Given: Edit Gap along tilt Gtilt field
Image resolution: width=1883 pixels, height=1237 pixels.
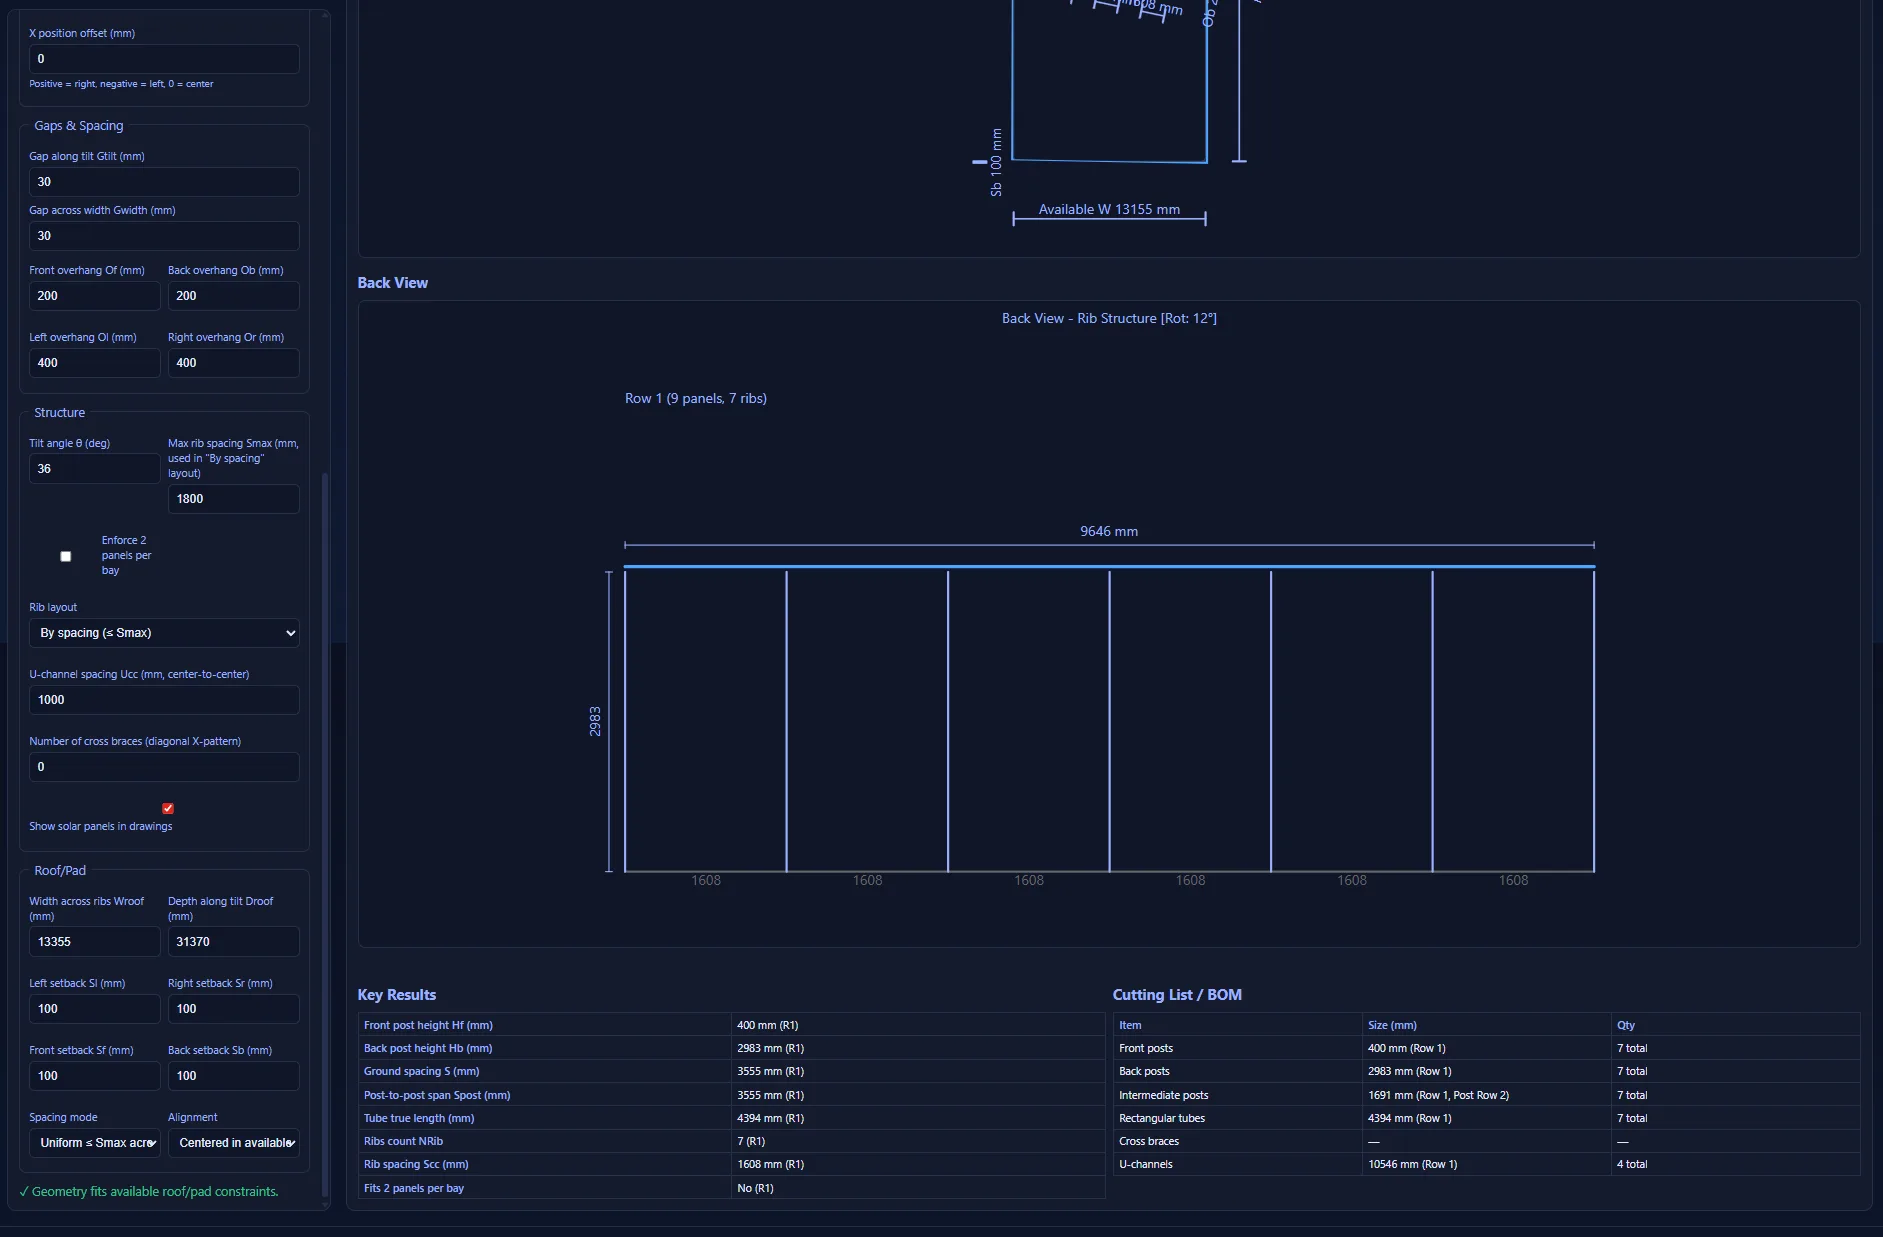Looking at the screenshot, I should tap(164, 182).
